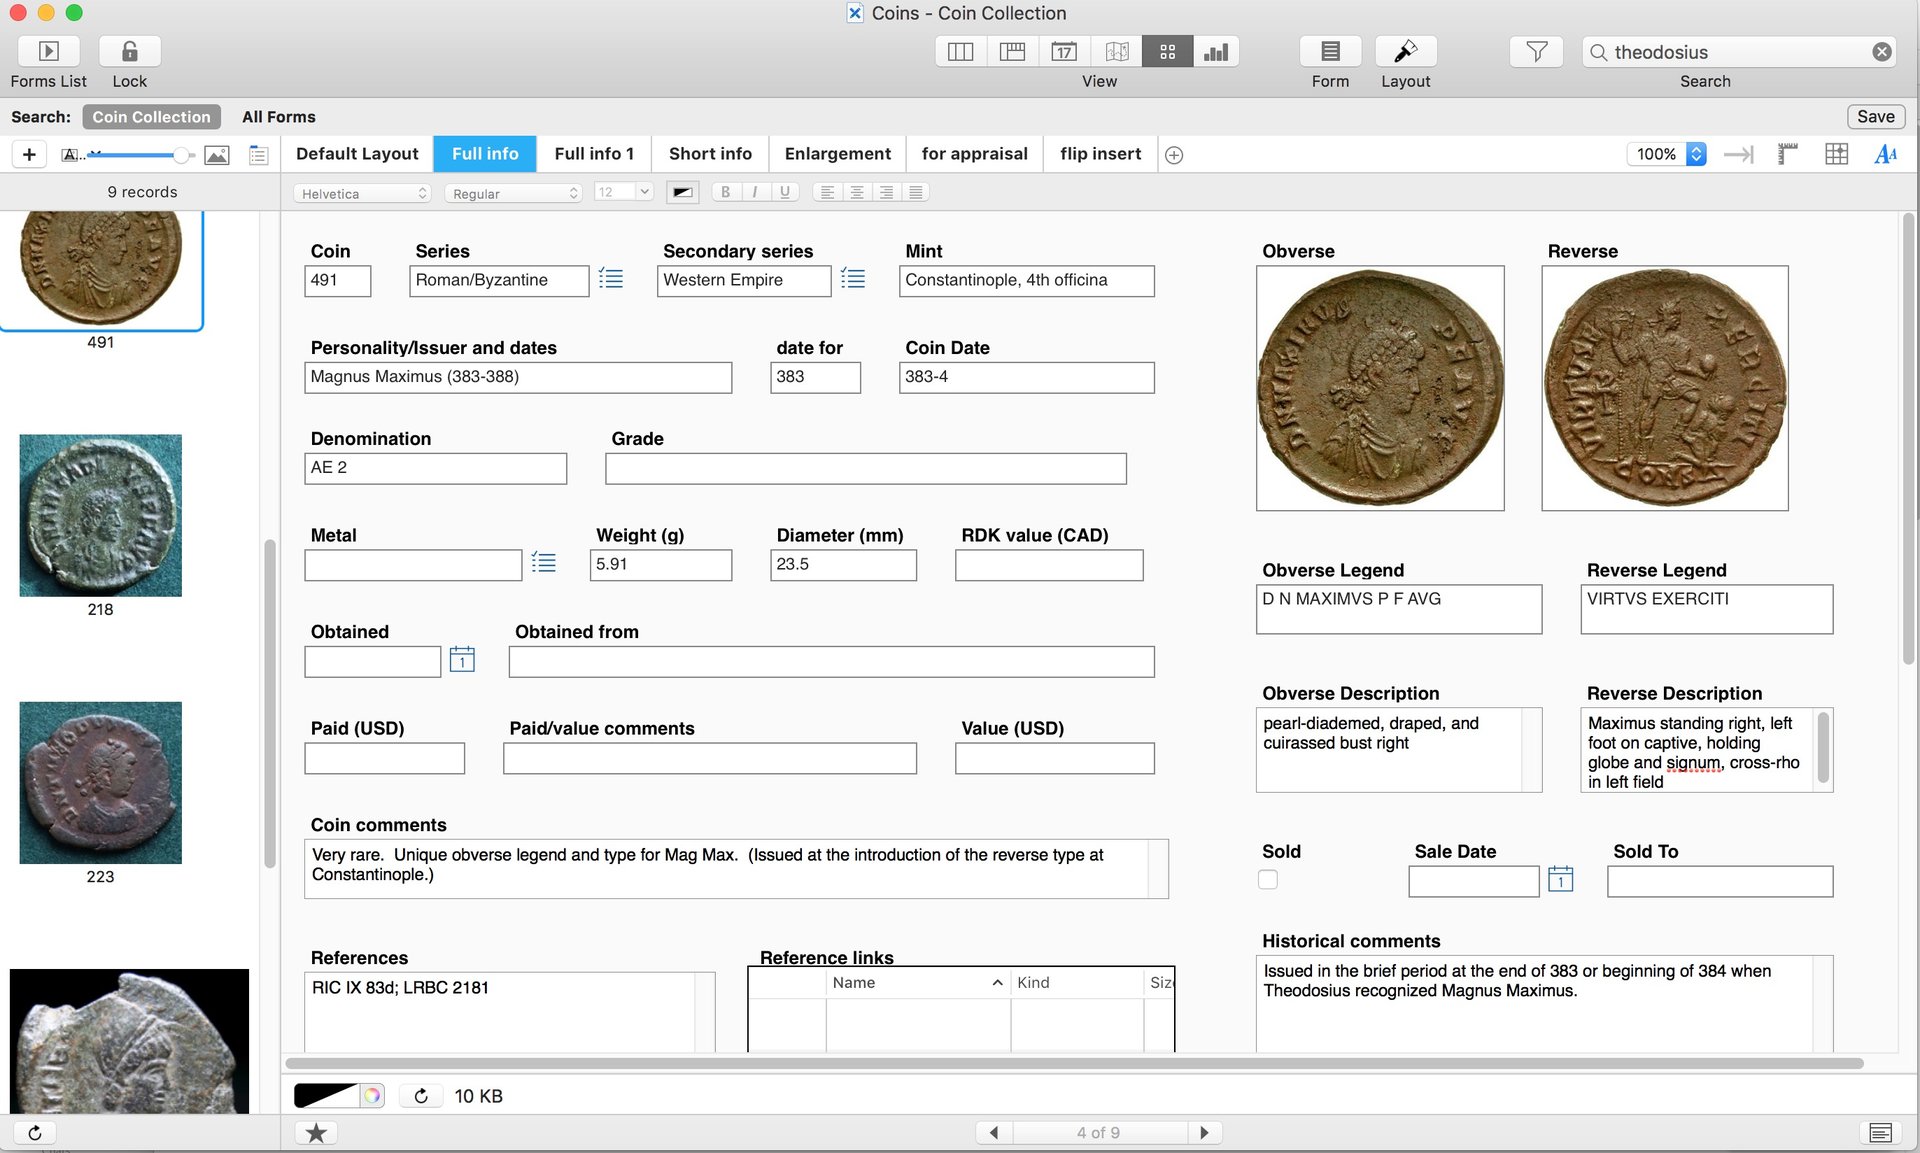
Task: Open the Enlargement tab
Action: (837, 154)
